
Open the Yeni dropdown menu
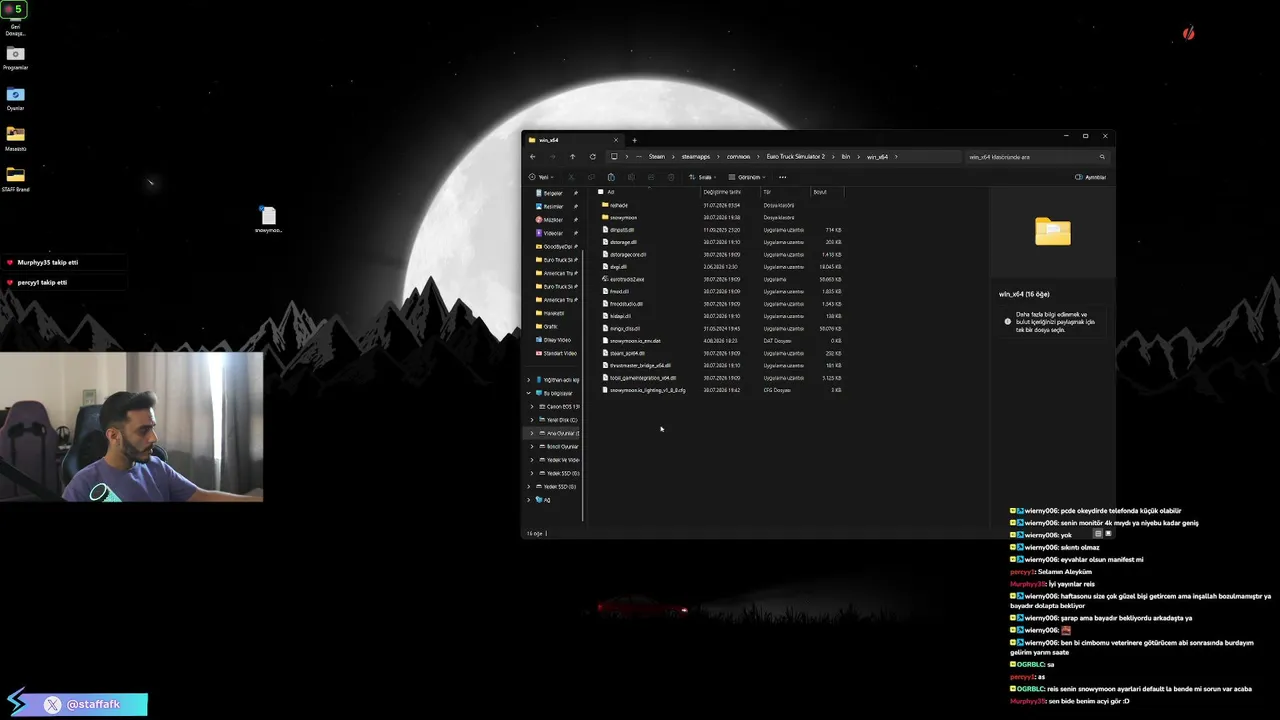[x=541, y=177]
